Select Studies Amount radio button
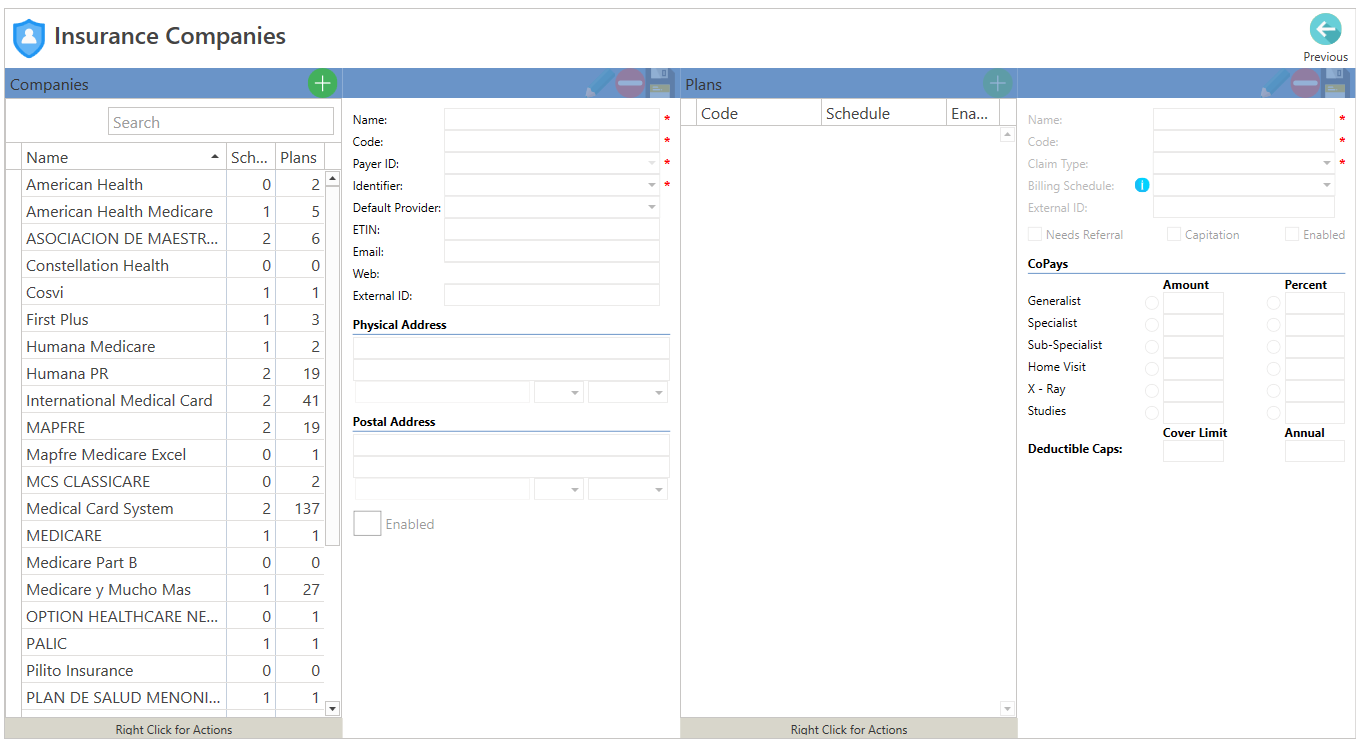 coord(1152,412)
